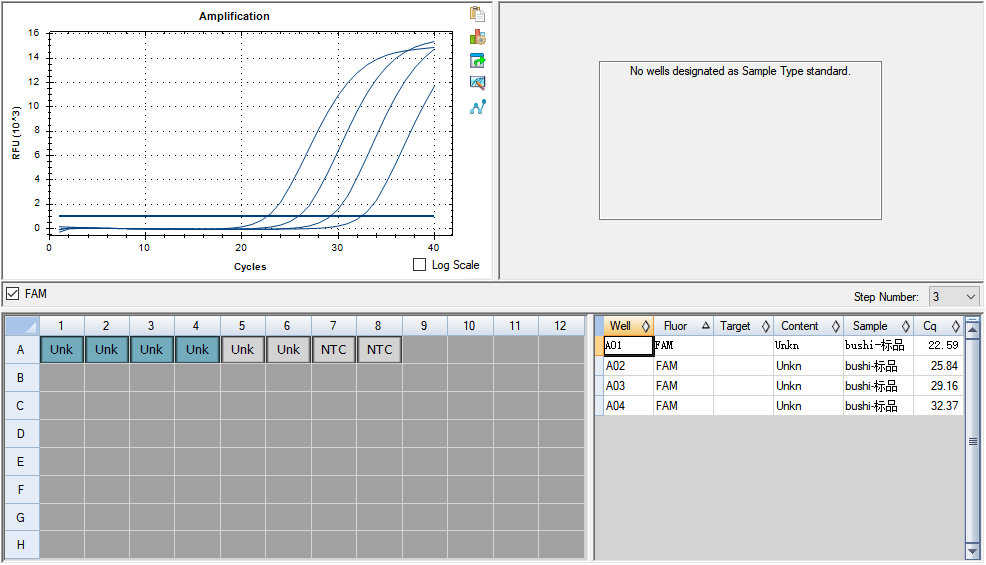Click the A02 row in results table
Viewport: 986px width, 565px height.
coord(779,366)
